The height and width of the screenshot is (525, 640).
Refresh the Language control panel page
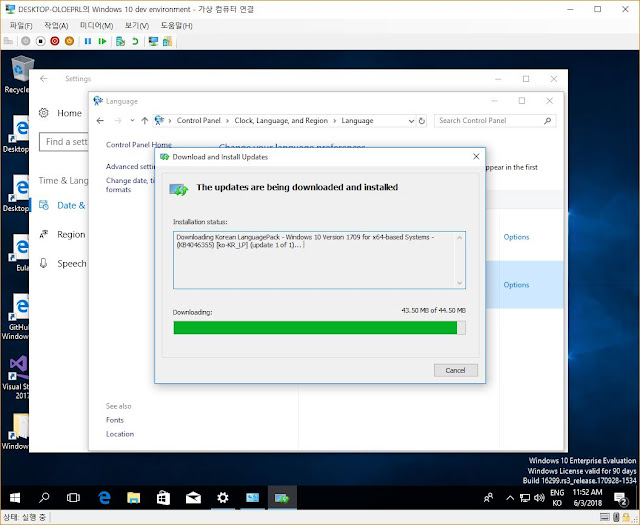[422, 121]
